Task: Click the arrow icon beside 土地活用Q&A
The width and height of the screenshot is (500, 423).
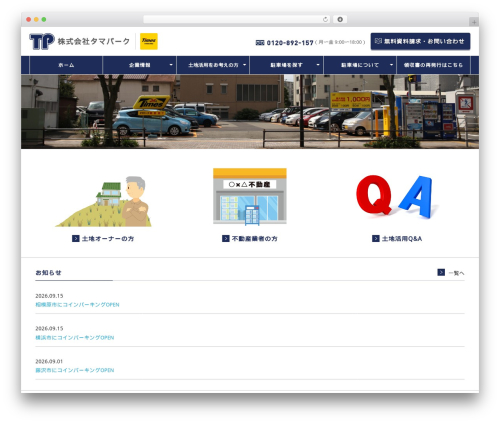Action: pyautogui.click(x=376, y=238)
